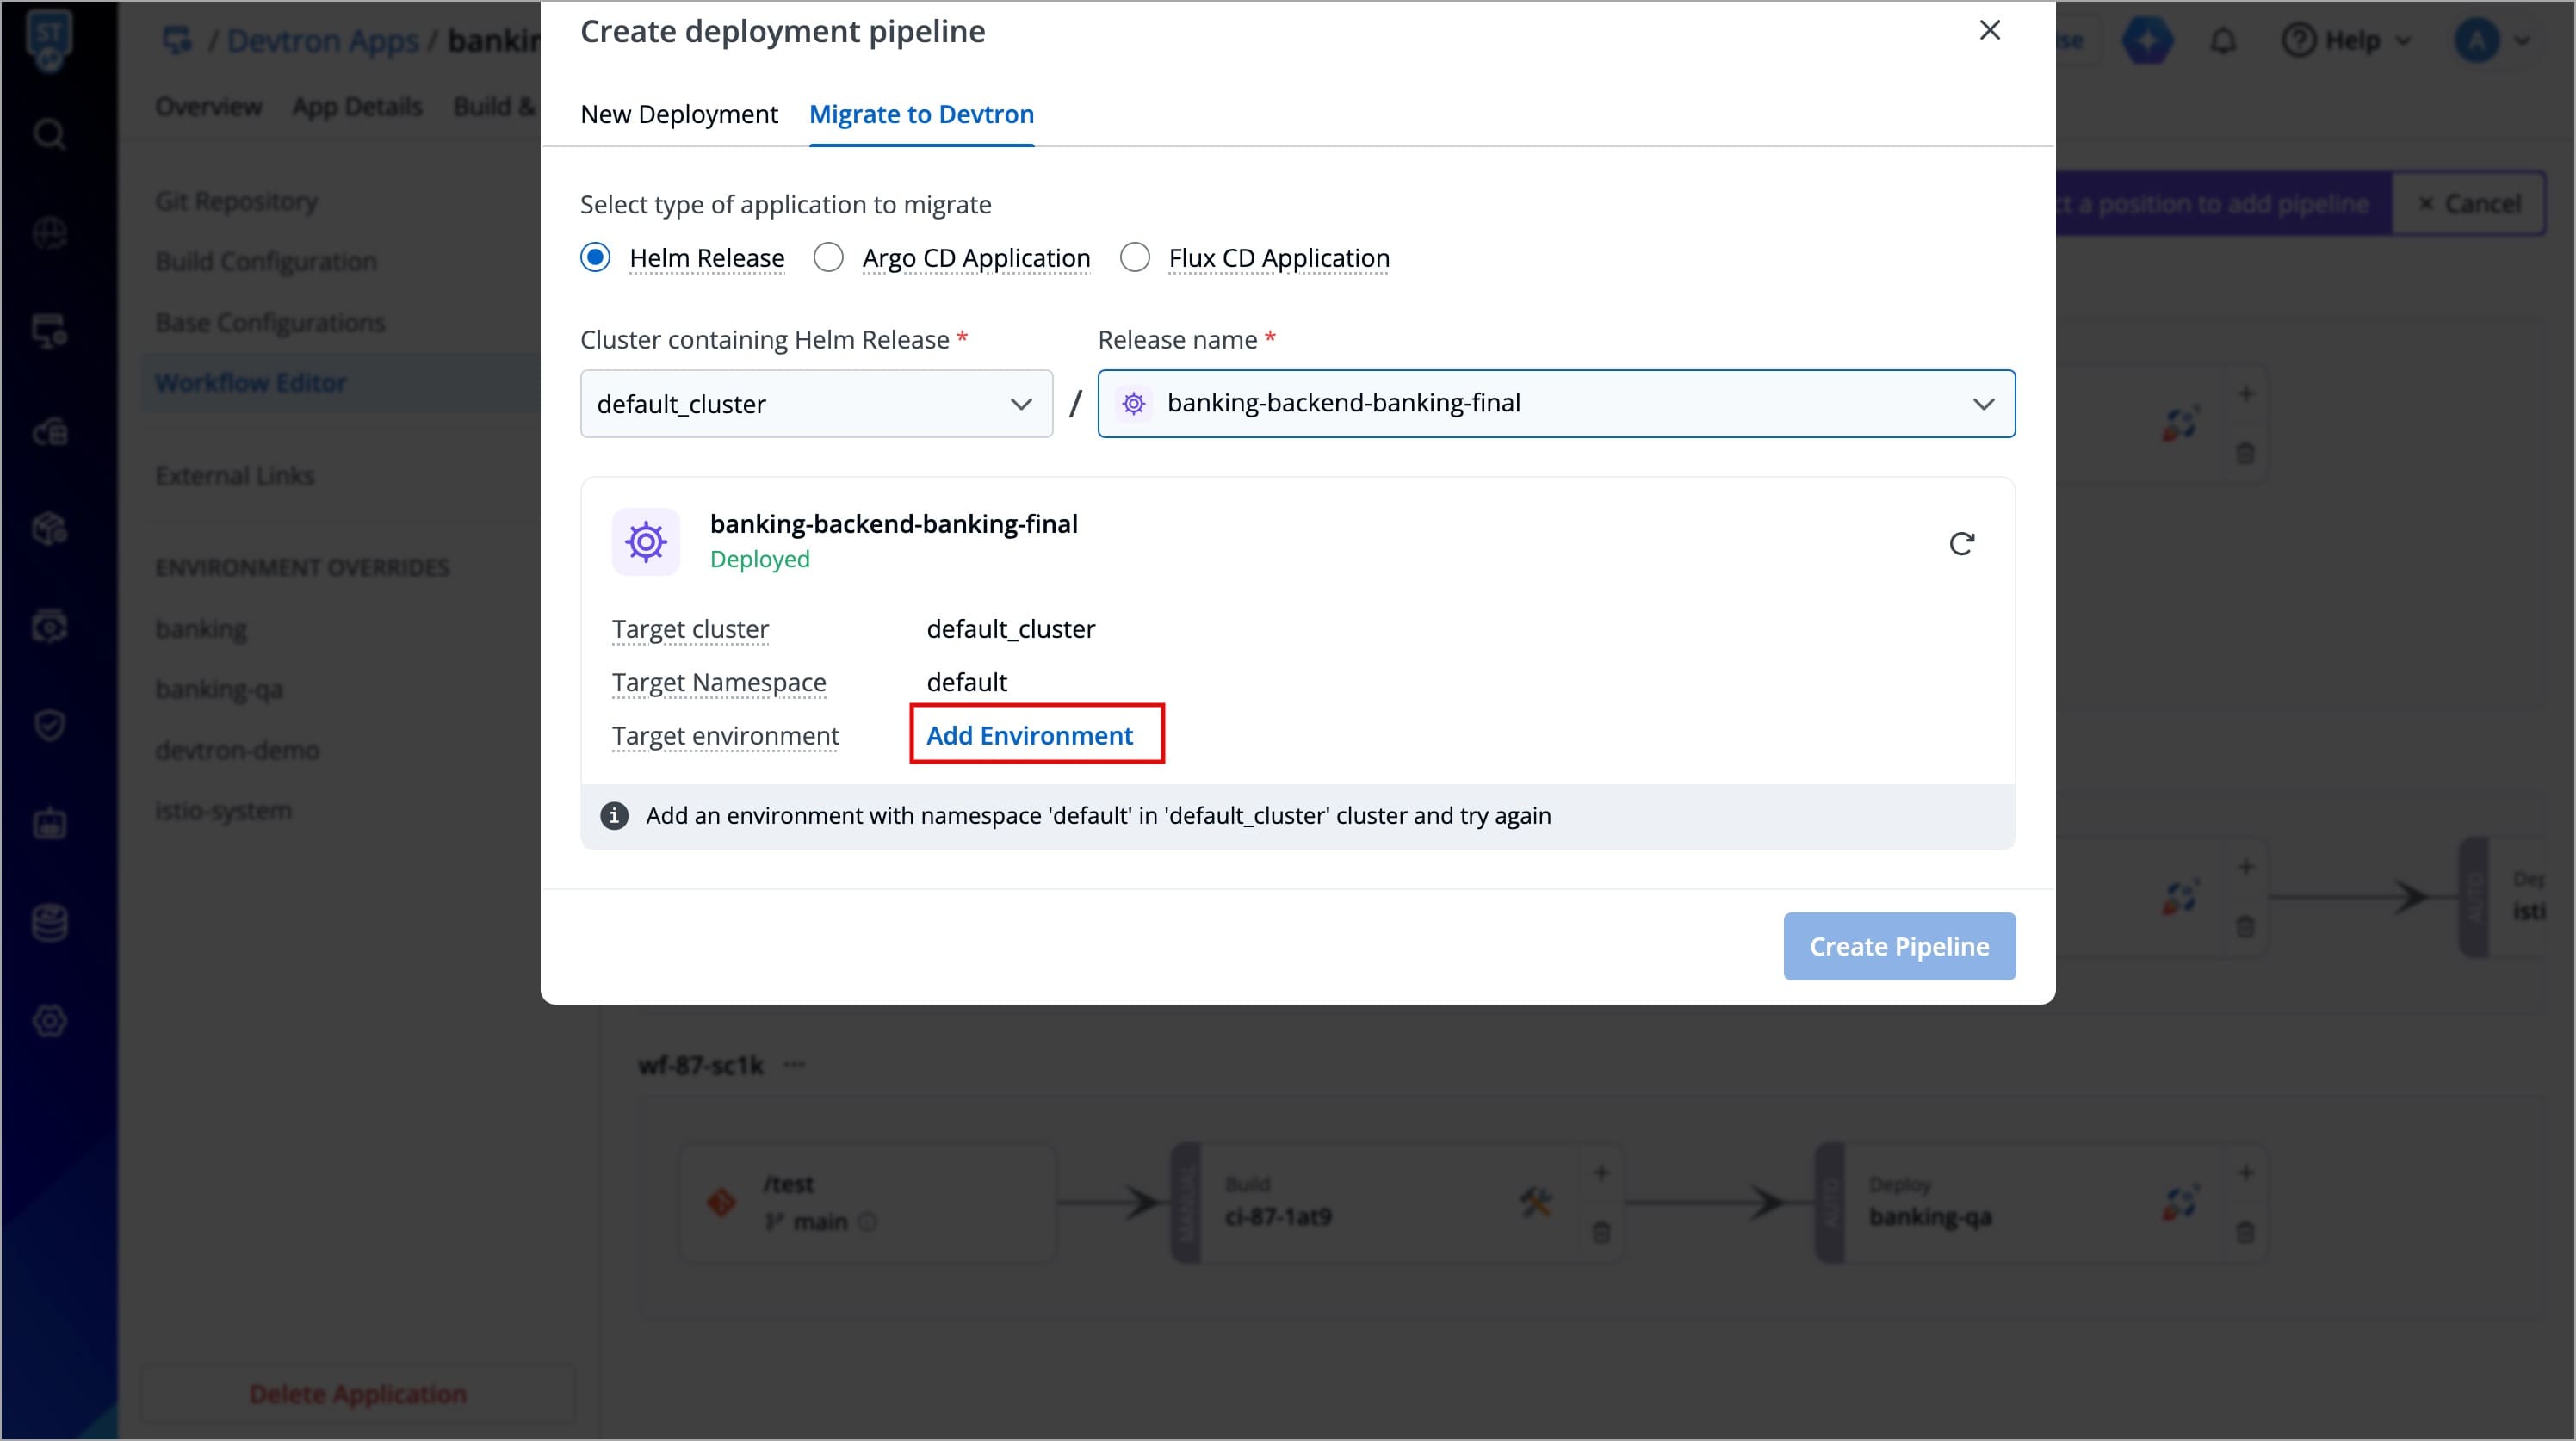This screenshot has height=1441, width=2576.
Task: Open the notification bell icon
Action: [2222, 41]
